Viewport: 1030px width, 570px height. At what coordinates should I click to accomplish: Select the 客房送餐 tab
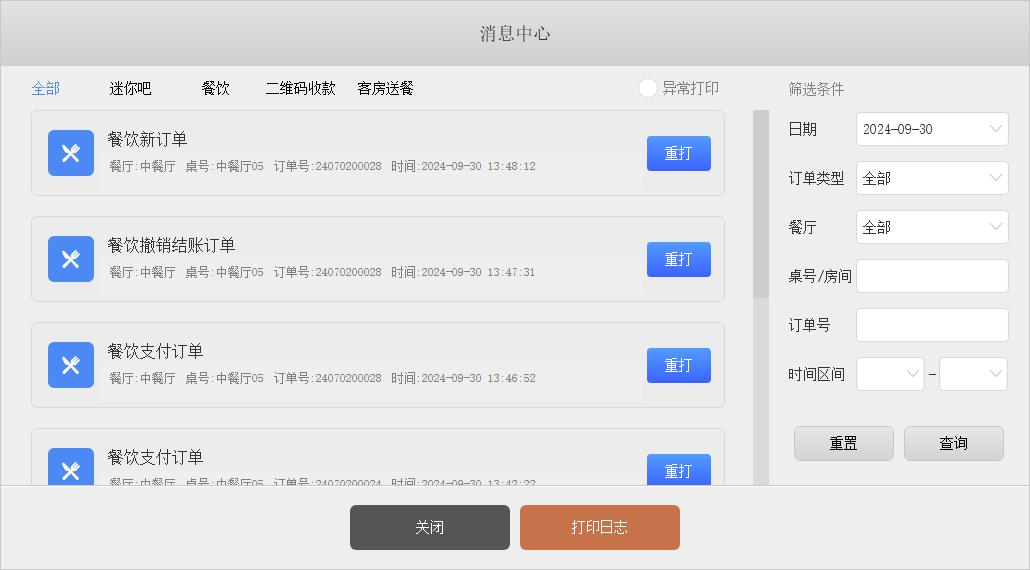tap(385, 88)
